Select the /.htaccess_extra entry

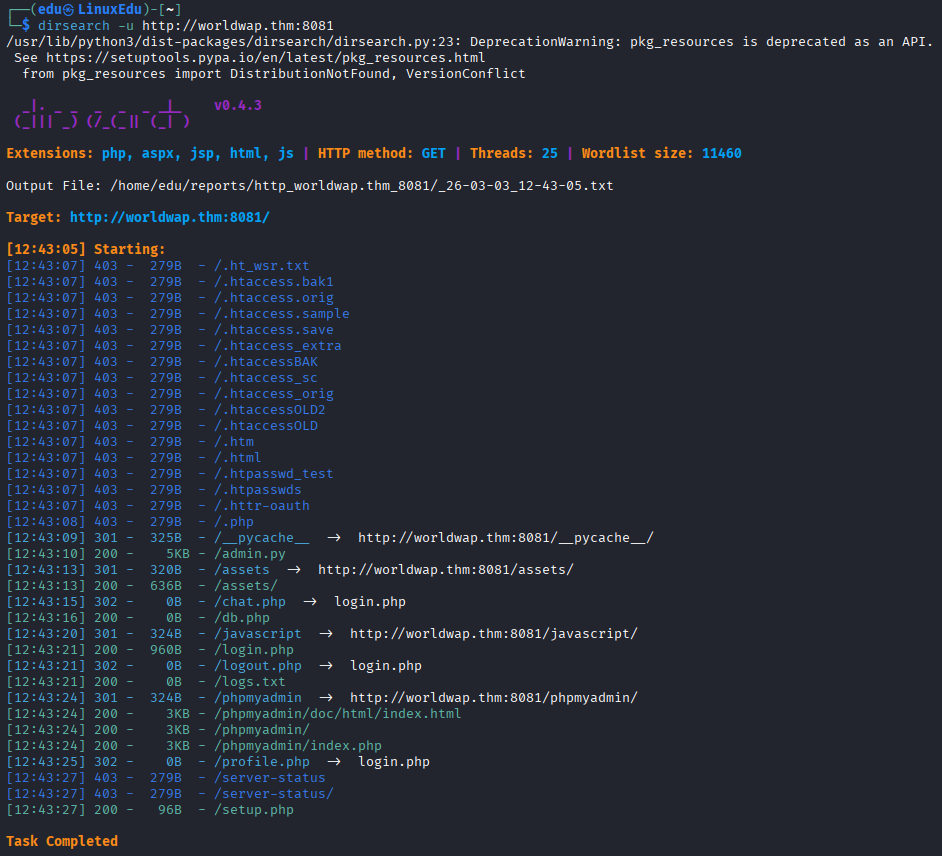pos(278,345)
